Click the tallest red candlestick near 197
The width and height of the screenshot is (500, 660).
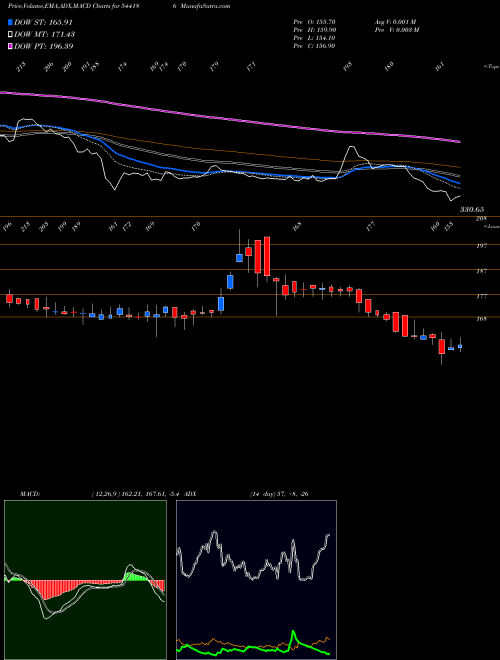pyautogui.click(x=266, y=256)
